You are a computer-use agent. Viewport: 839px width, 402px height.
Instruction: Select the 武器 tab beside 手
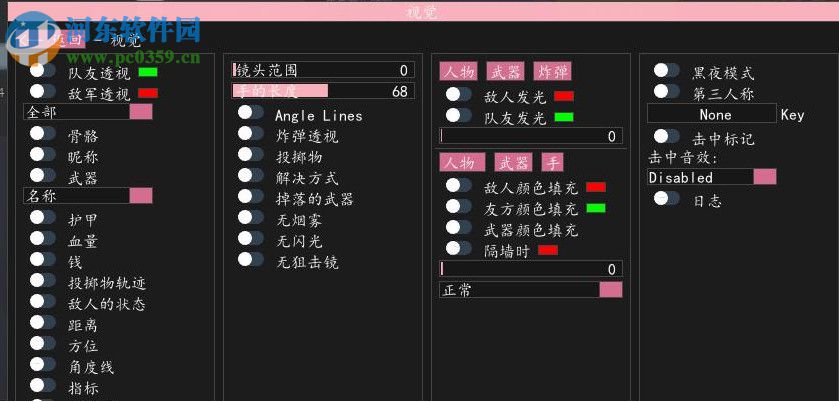(513, 162)
